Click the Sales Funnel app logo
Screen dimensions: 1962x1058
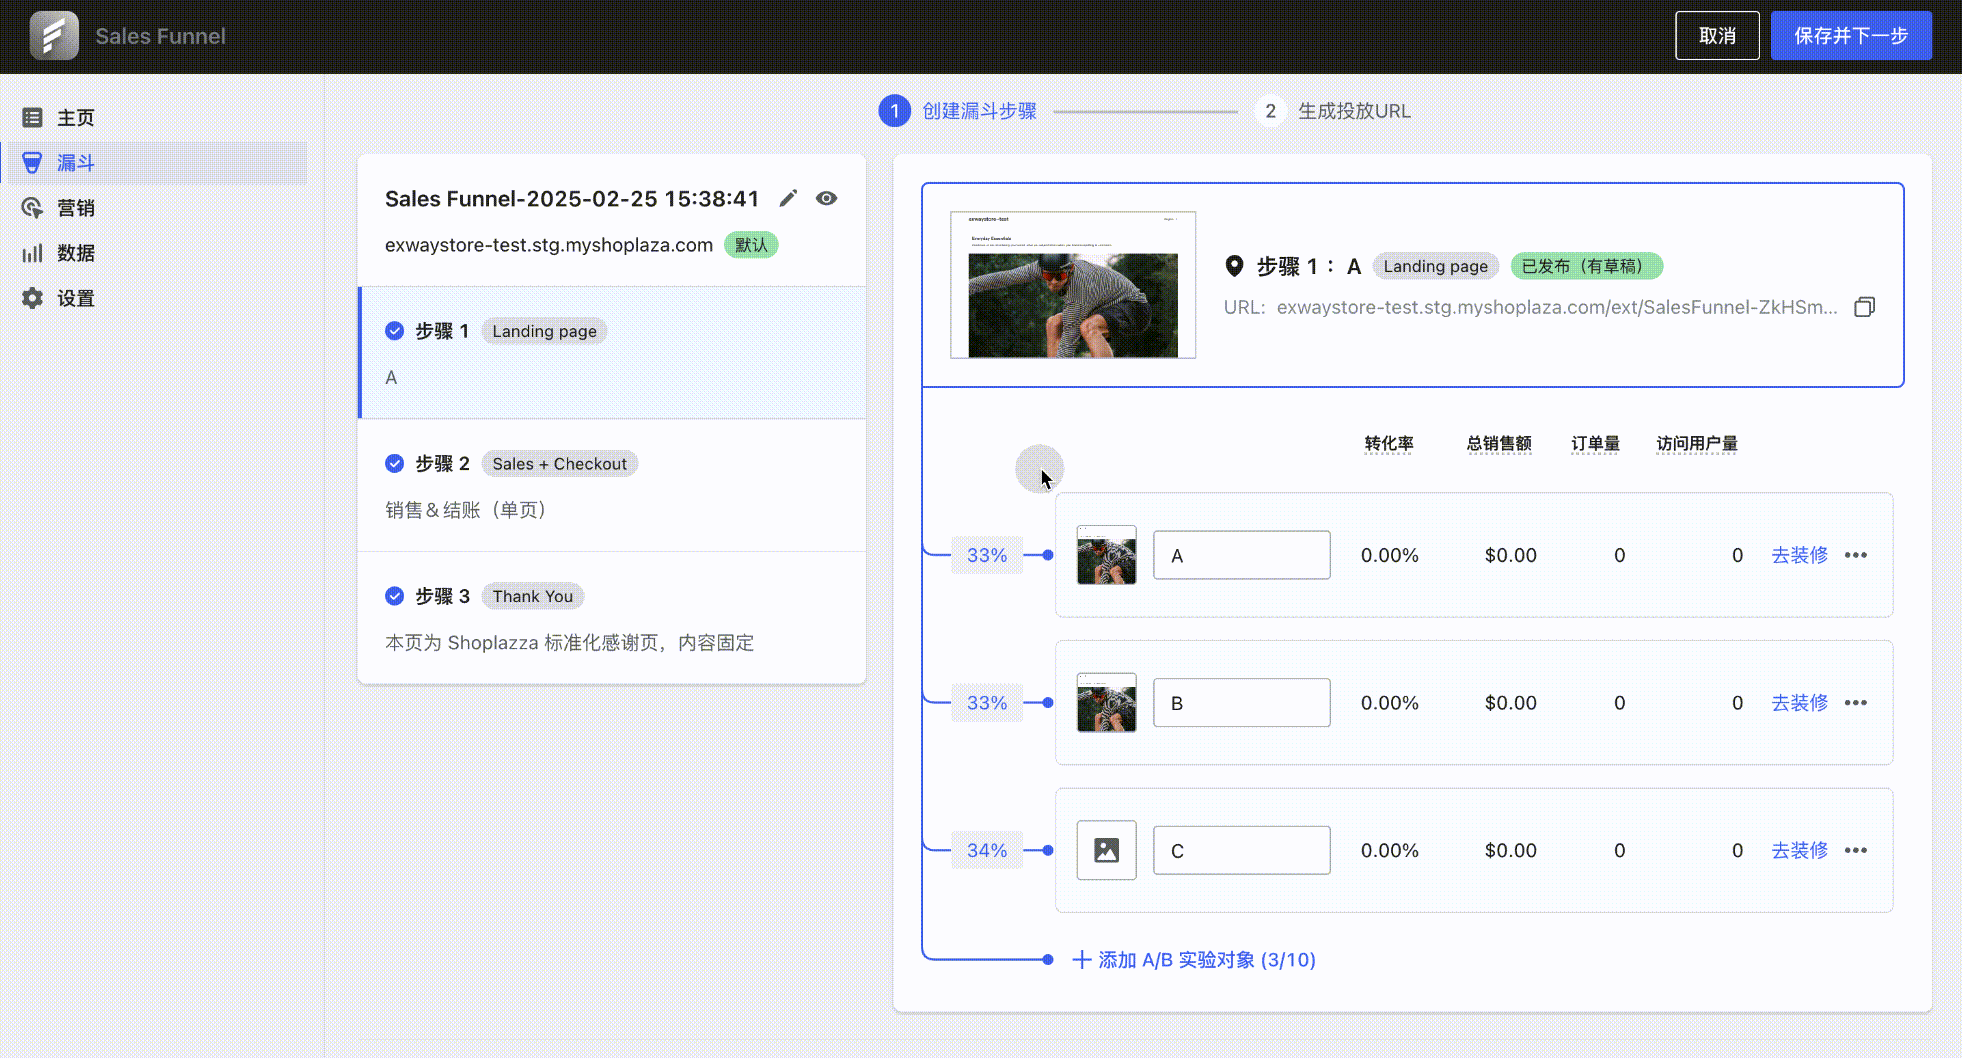coord(54,36)
